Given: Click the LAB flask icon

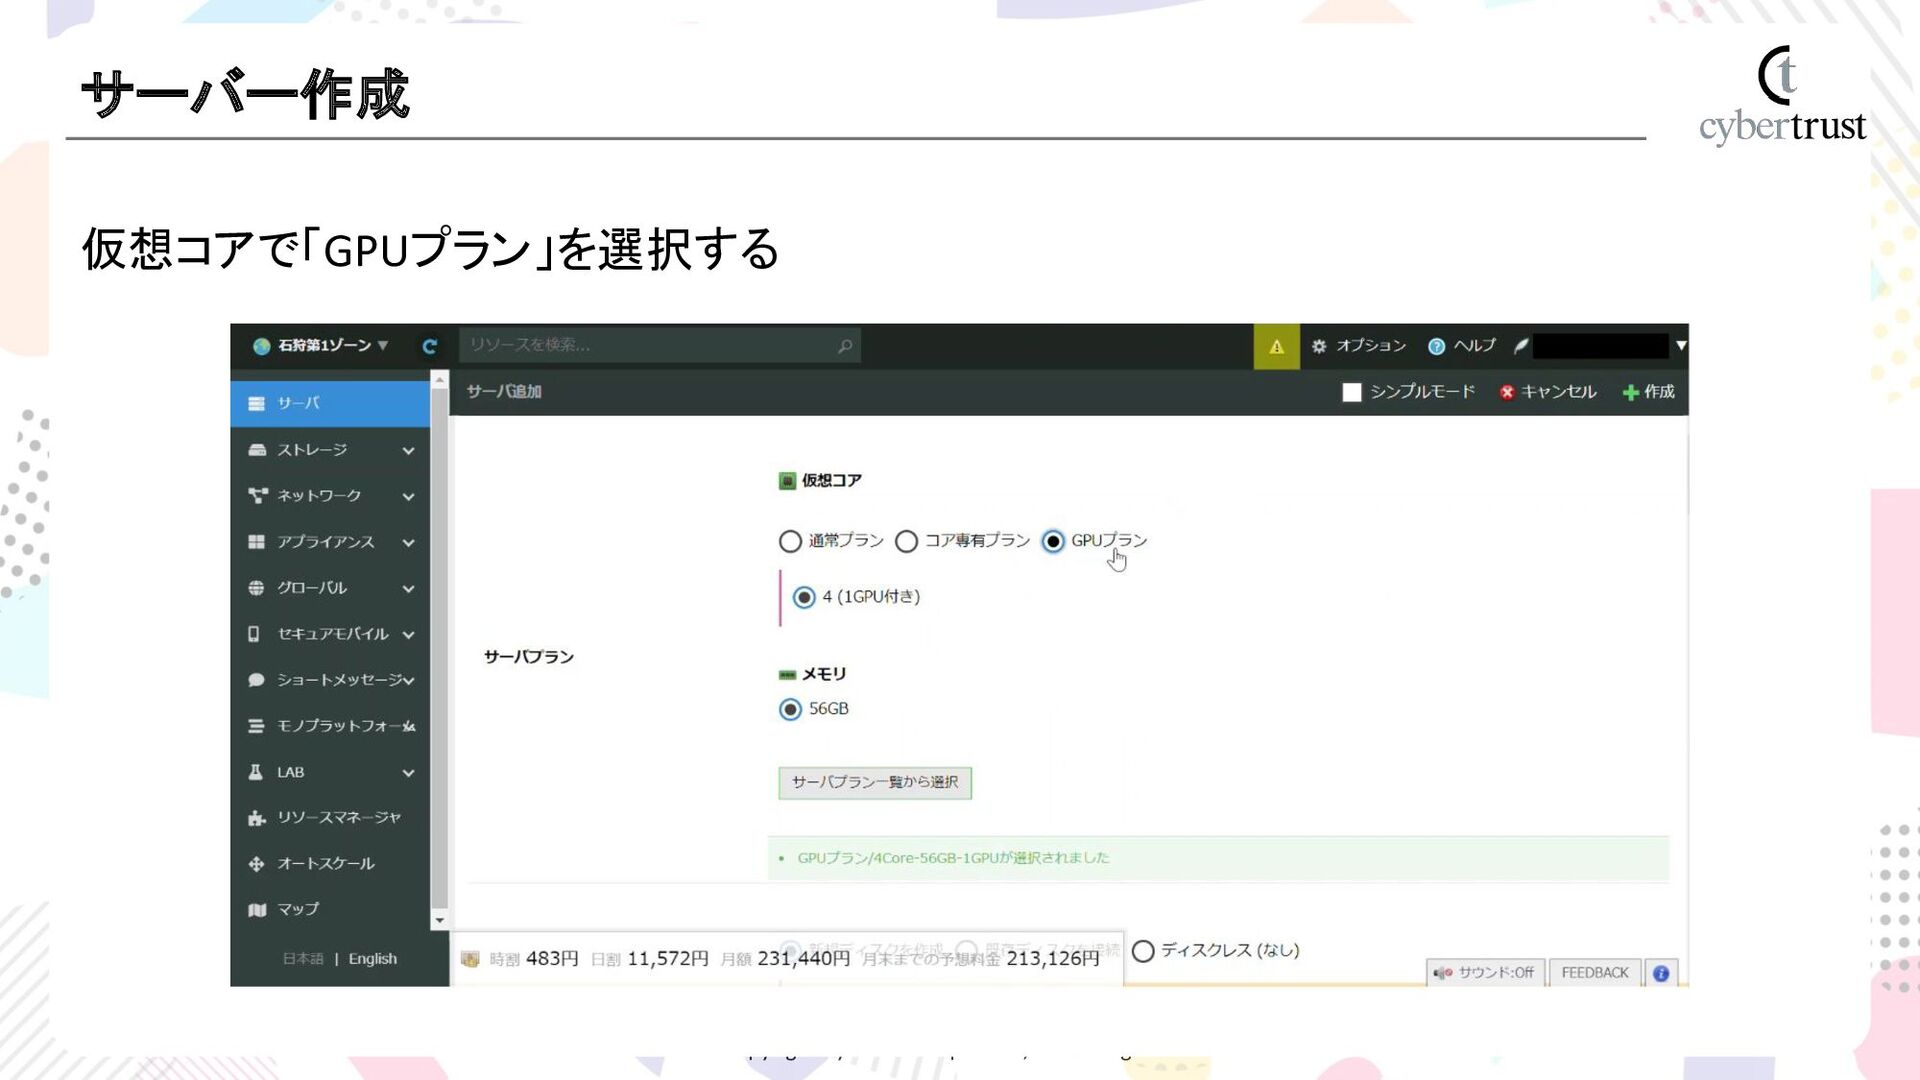Looking at the screenshot, I should [255, 772].
